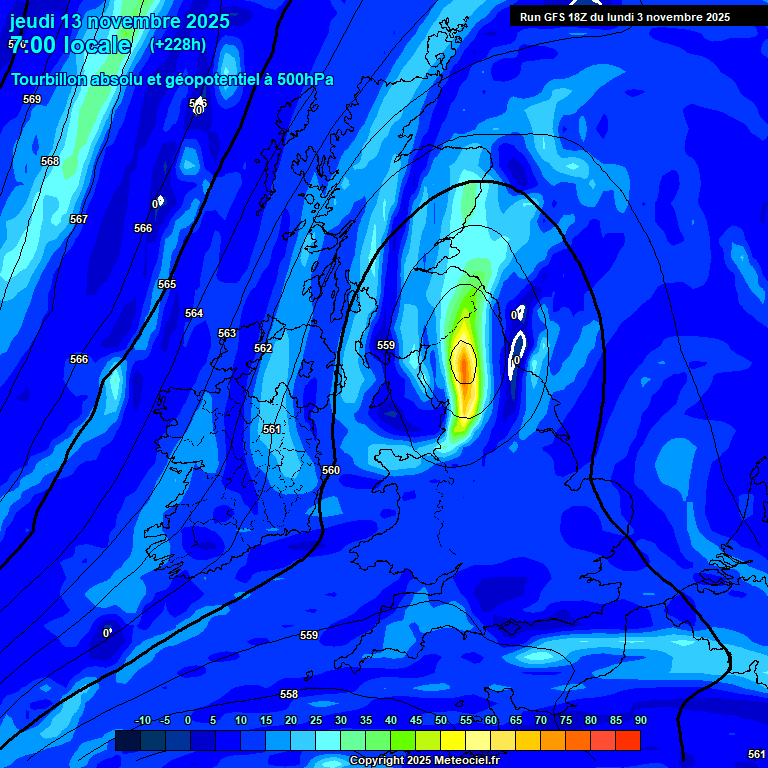
Task: Click the (+228h) forecast offset label
Action: point(177,45)
